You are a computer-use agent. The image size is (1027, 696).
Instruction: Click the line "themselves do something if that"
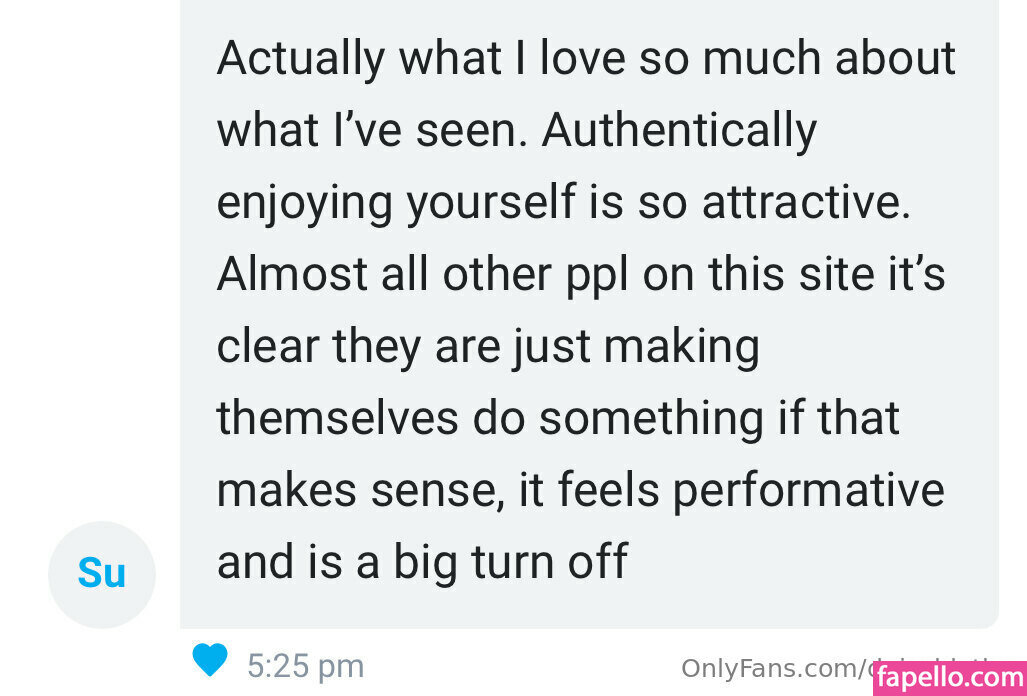point(558,418)
